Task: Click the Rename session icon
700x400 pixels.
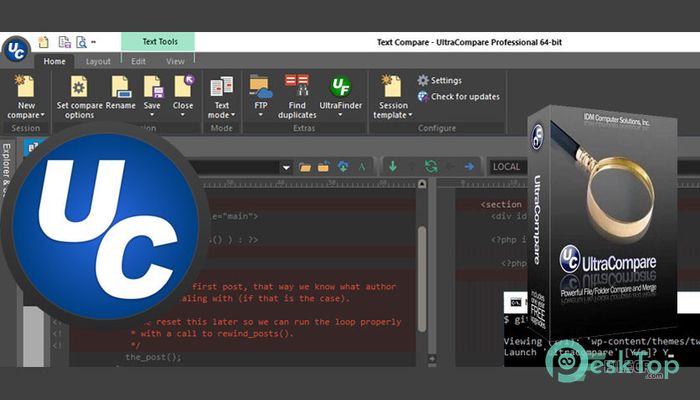Action: [121, 87]
